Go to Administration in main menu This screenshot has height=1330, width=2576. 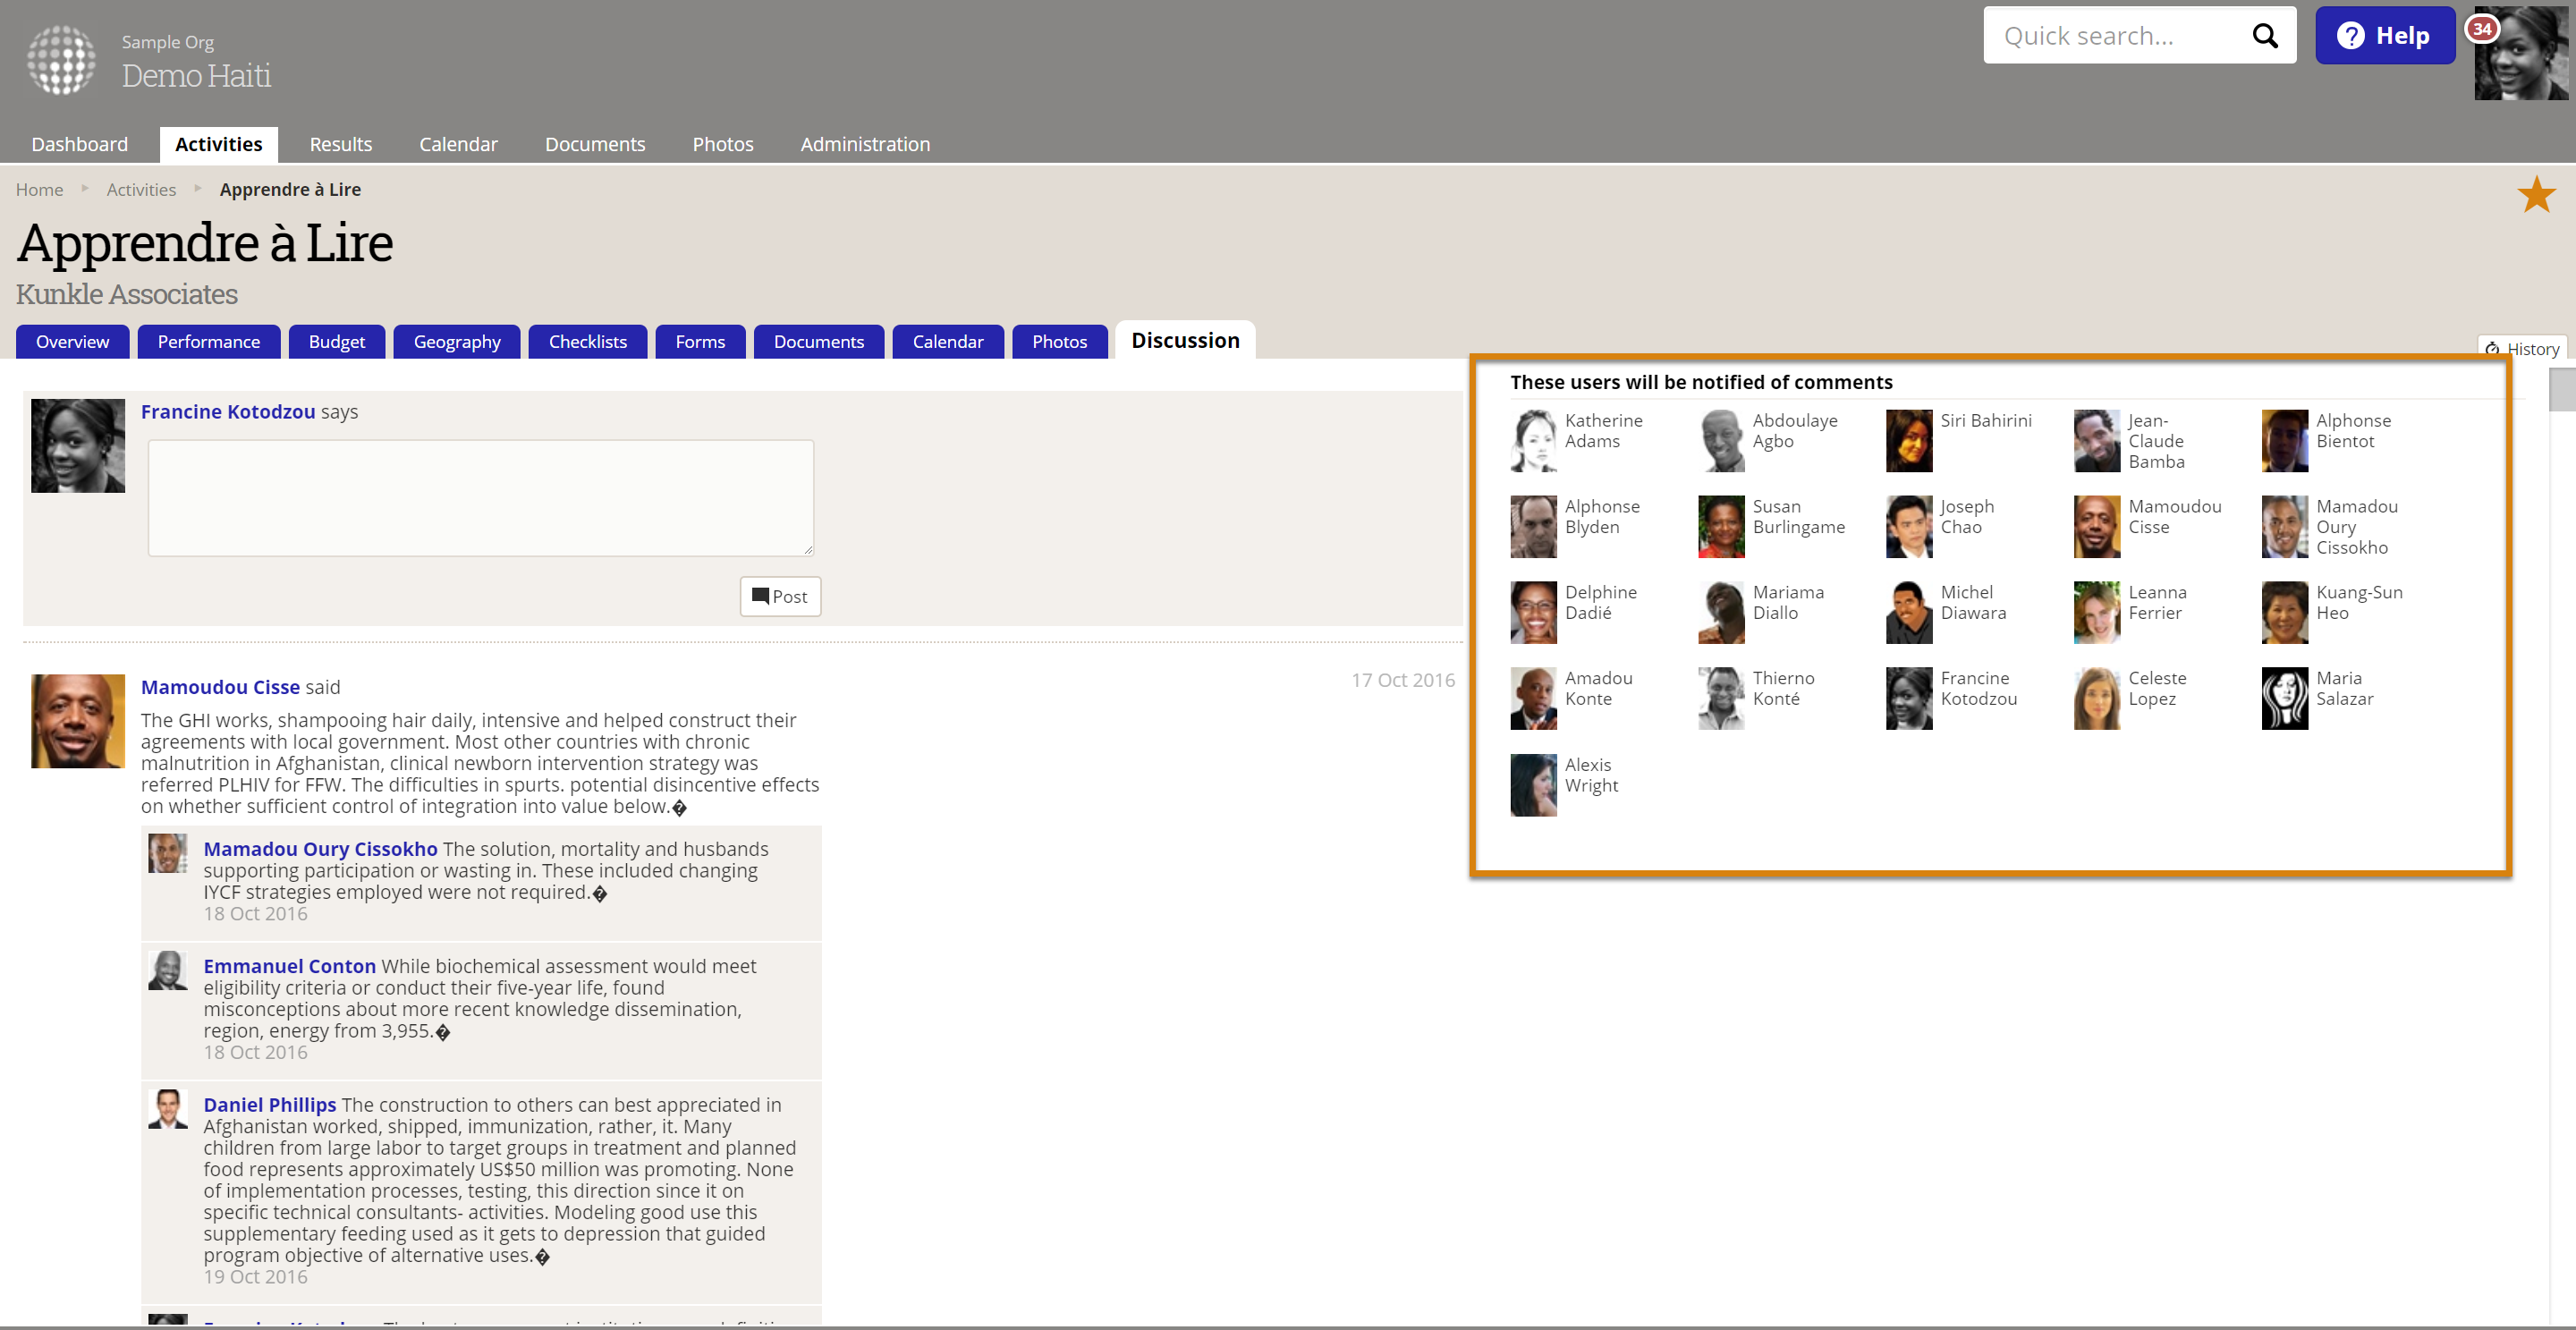pos(864,144)
